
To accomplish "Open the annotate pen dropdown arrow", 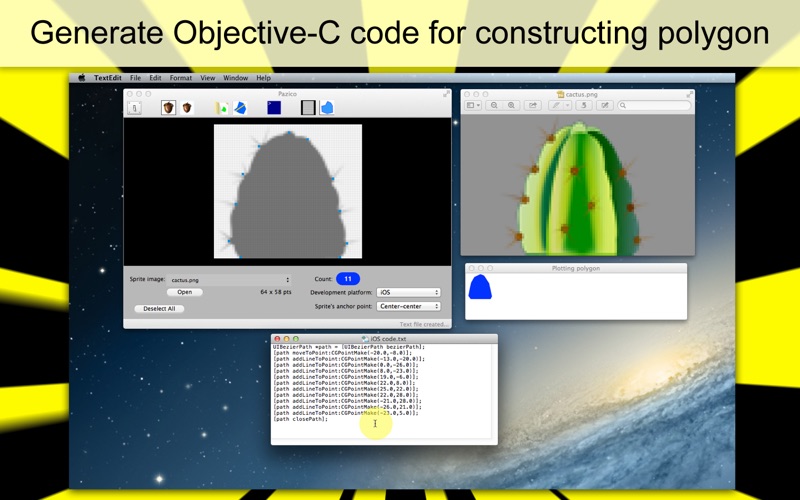I will point(567,105).
